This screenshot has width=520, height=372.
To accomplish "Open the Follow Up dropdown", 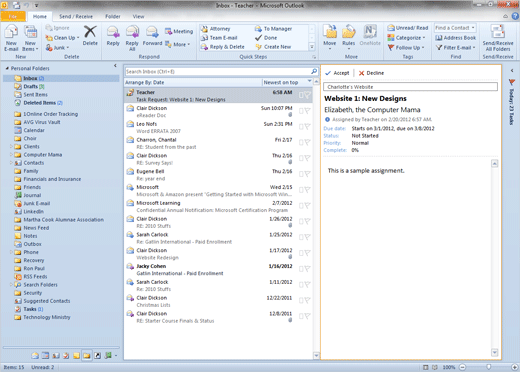I will (406, 48).
